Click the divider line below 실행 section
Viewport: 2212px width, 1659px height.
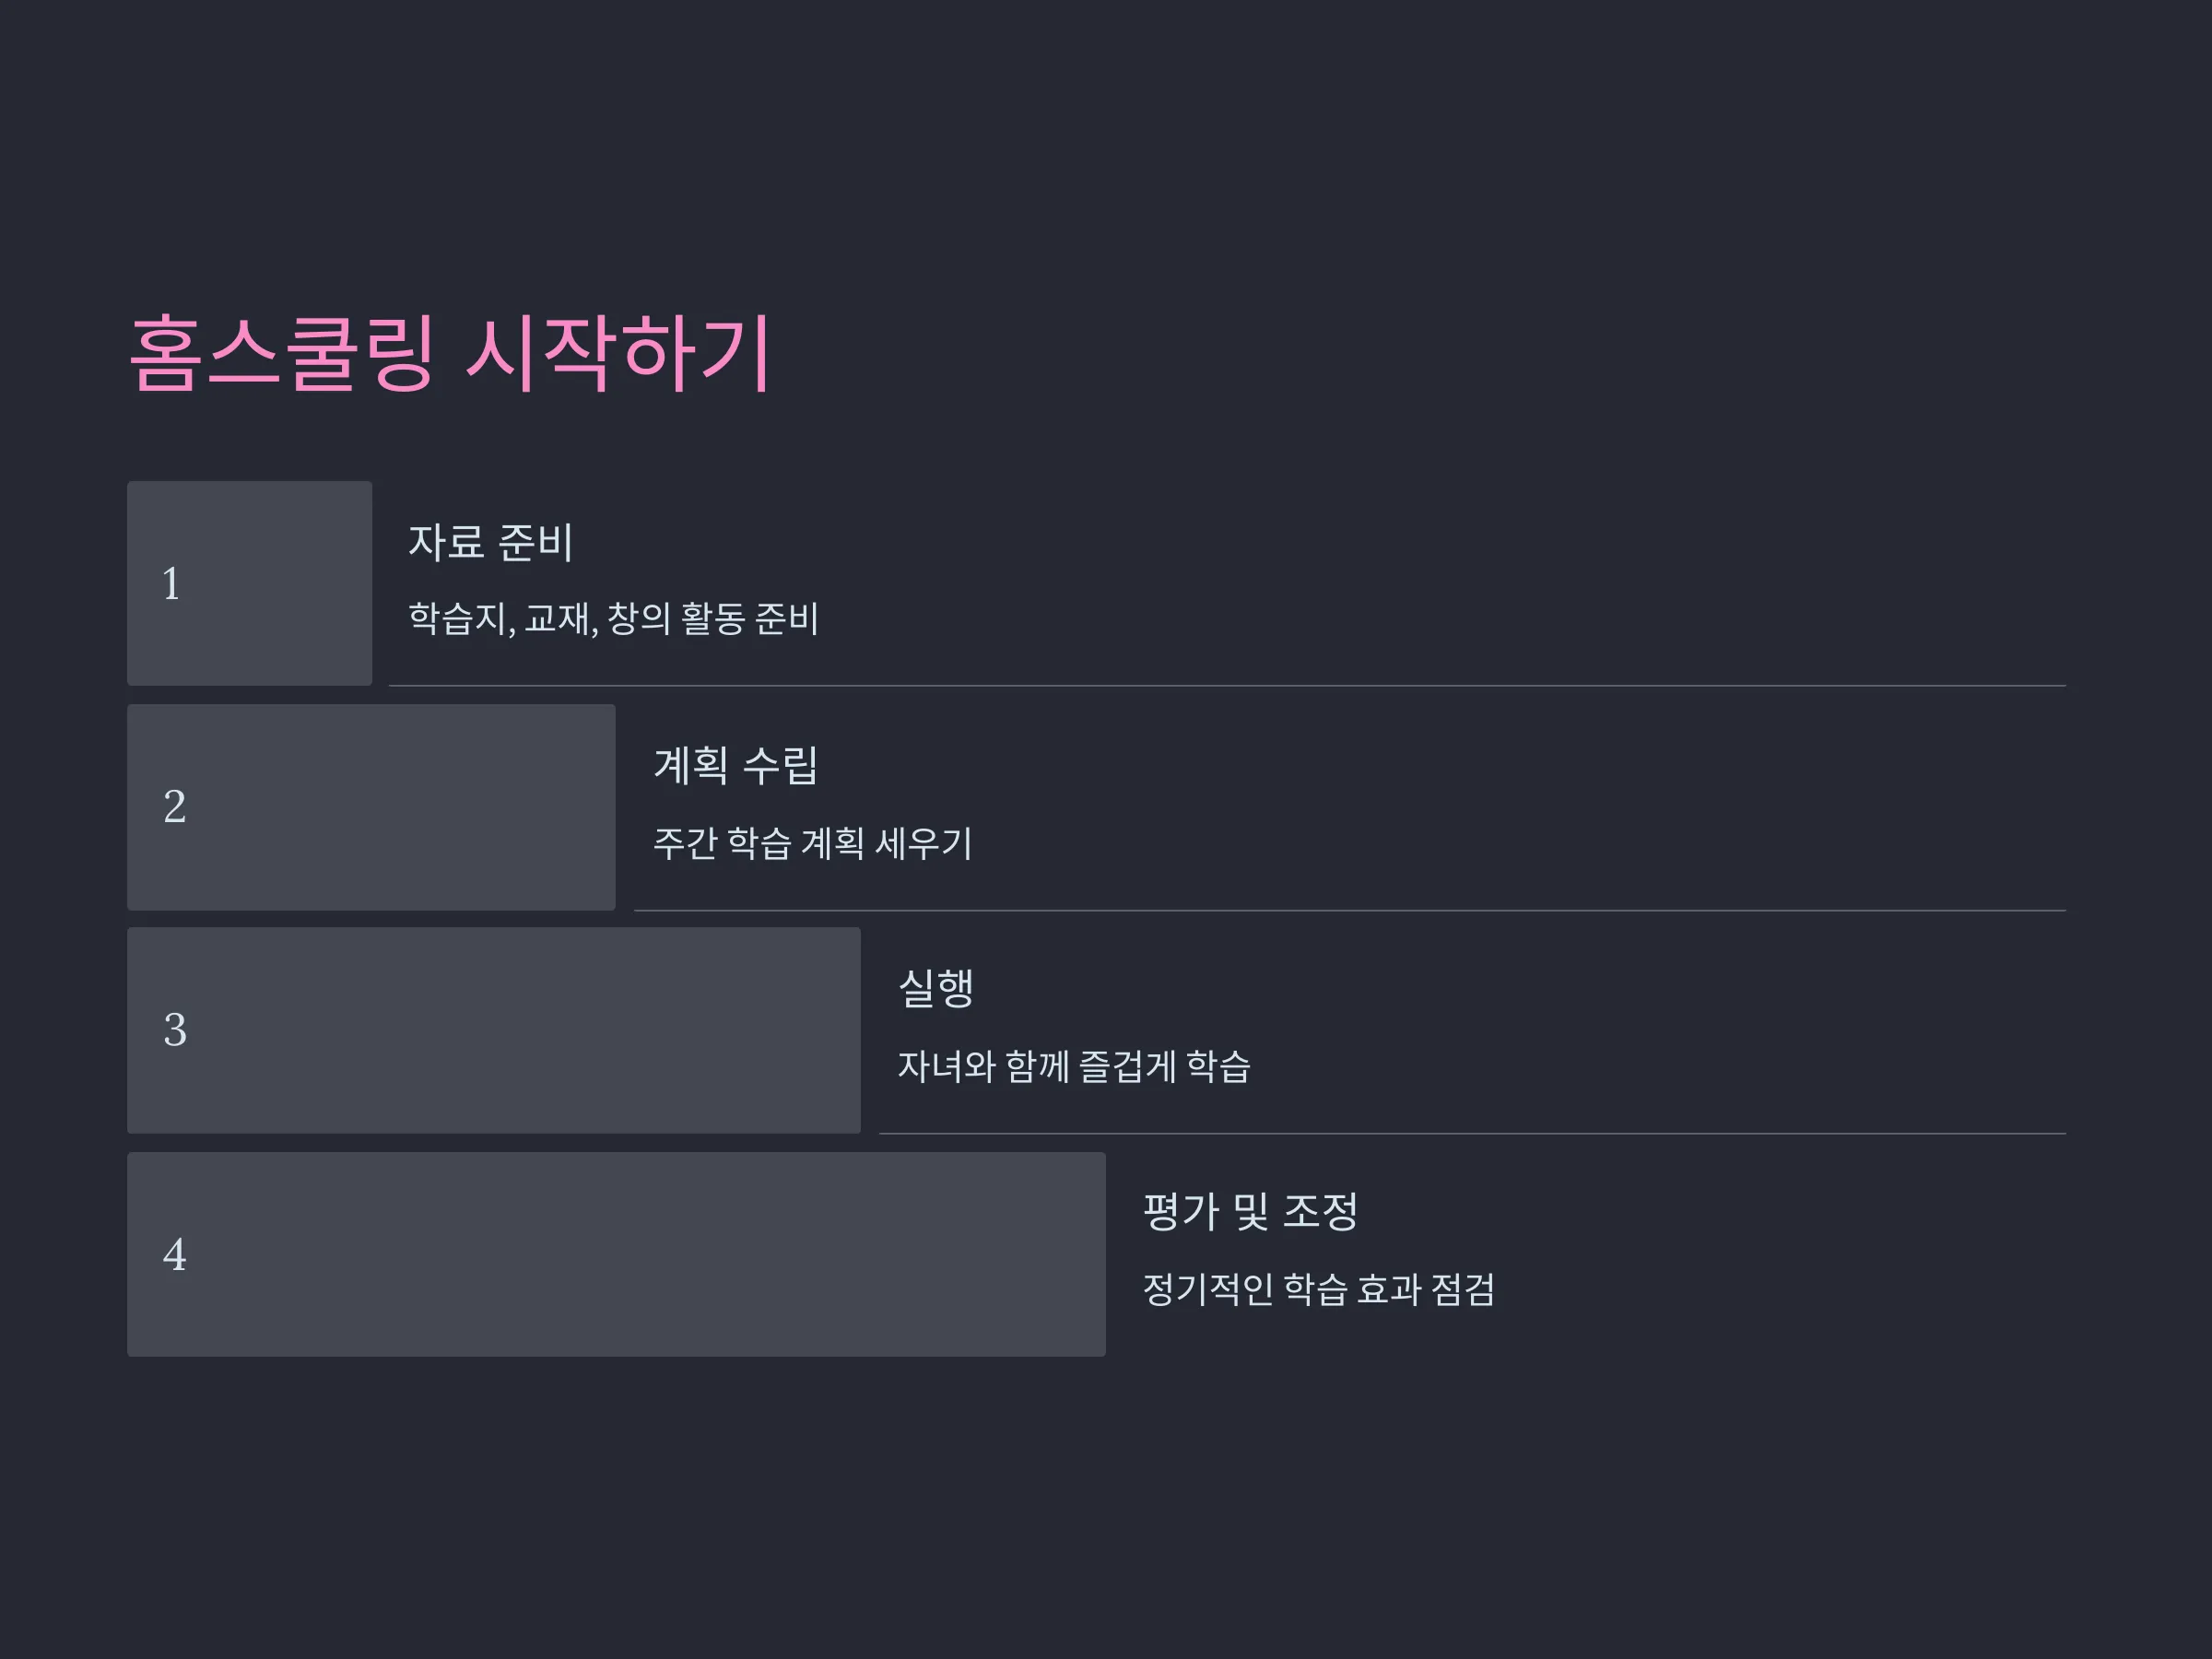(1472, 1134)
